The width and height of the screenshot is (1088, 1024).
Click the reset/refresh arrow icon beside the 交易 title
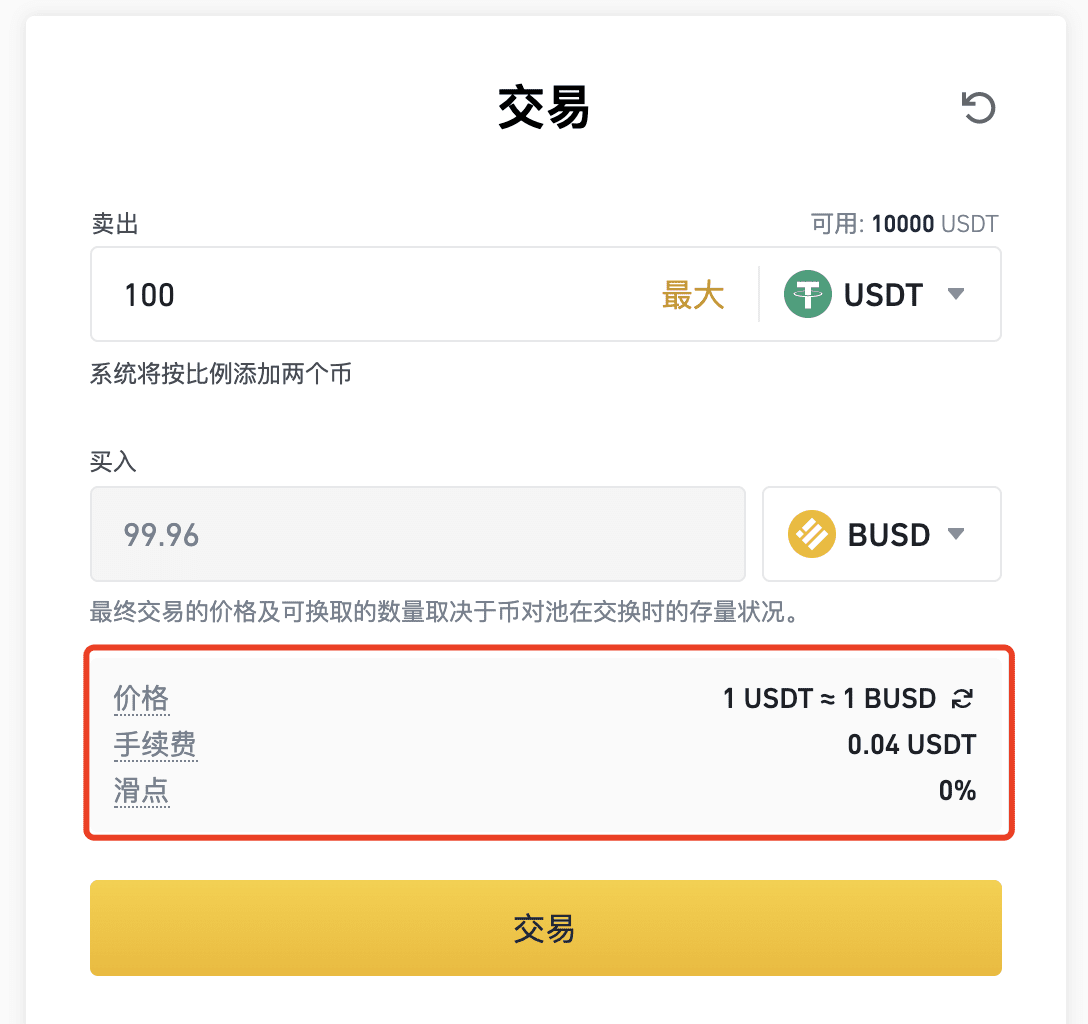click(978, 108)
